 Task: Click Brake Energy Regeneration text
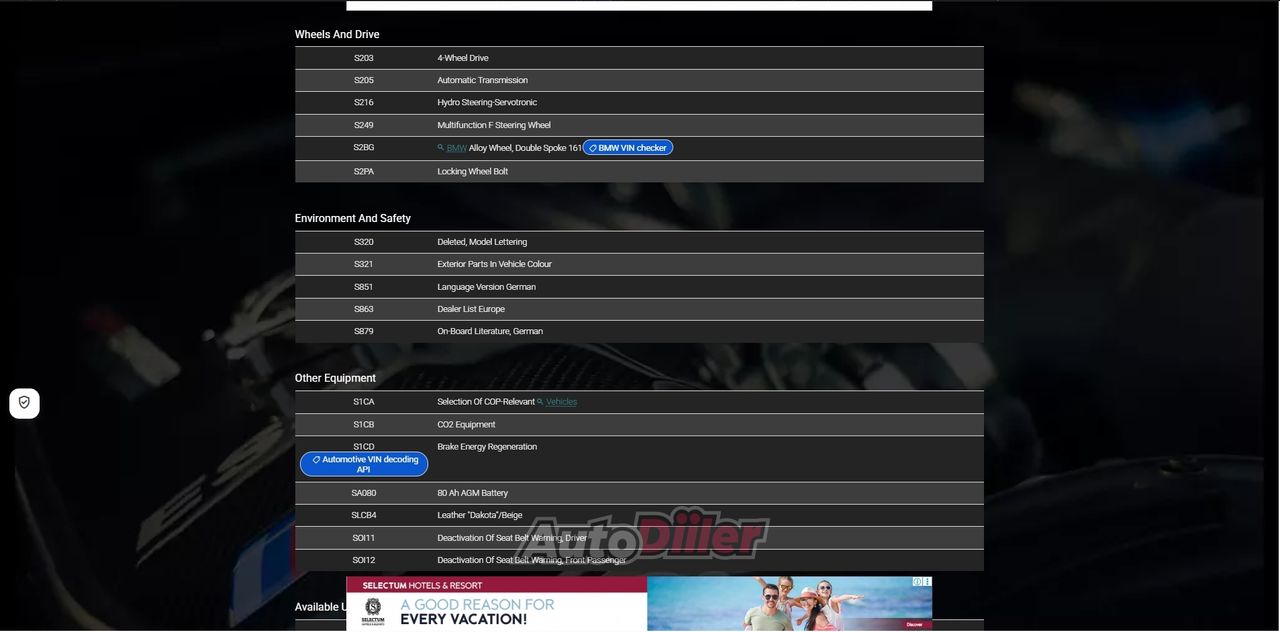point(487,447)
